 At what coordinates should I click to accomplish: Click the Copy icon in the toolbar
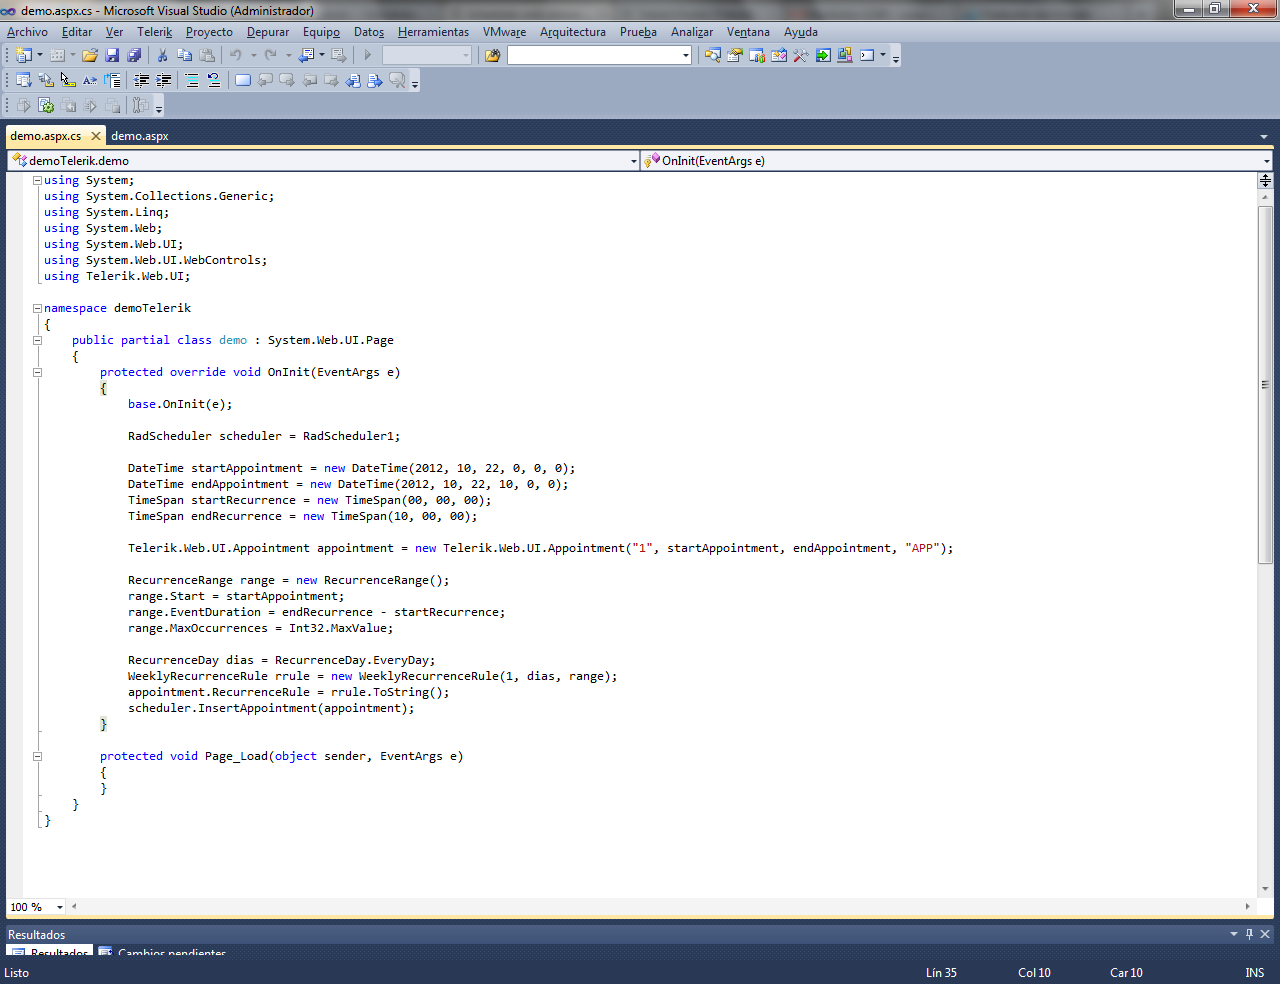click(184, 55)
